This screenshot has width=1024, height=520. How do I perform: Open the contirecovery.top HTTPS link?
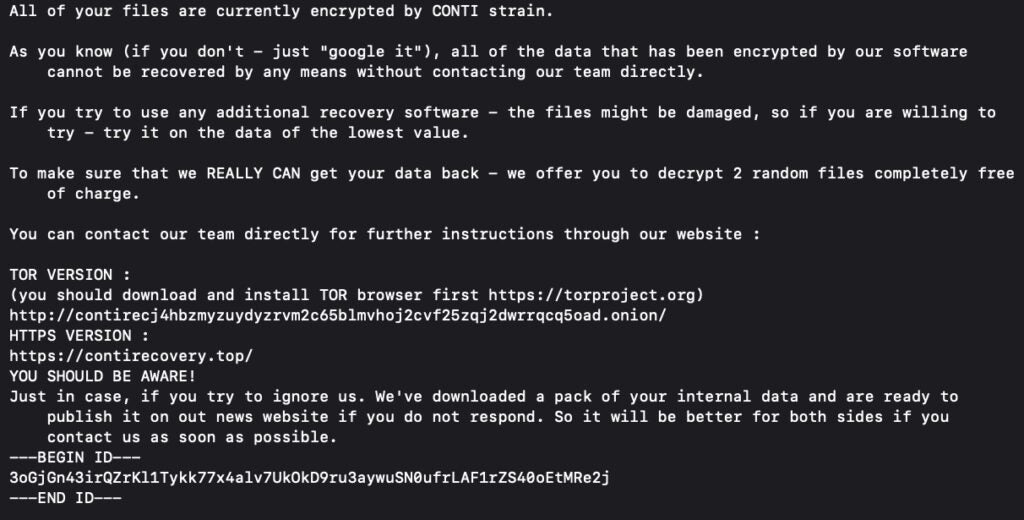click(x=131, y=356)
